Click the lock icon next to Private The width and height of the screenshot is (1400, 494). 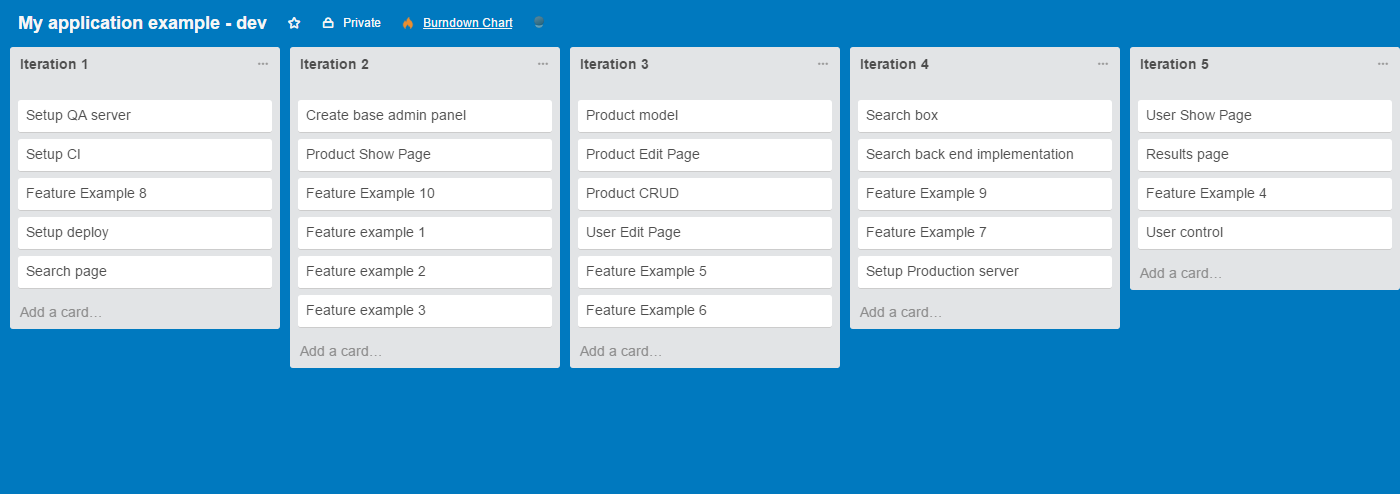(x=328, y=23)
